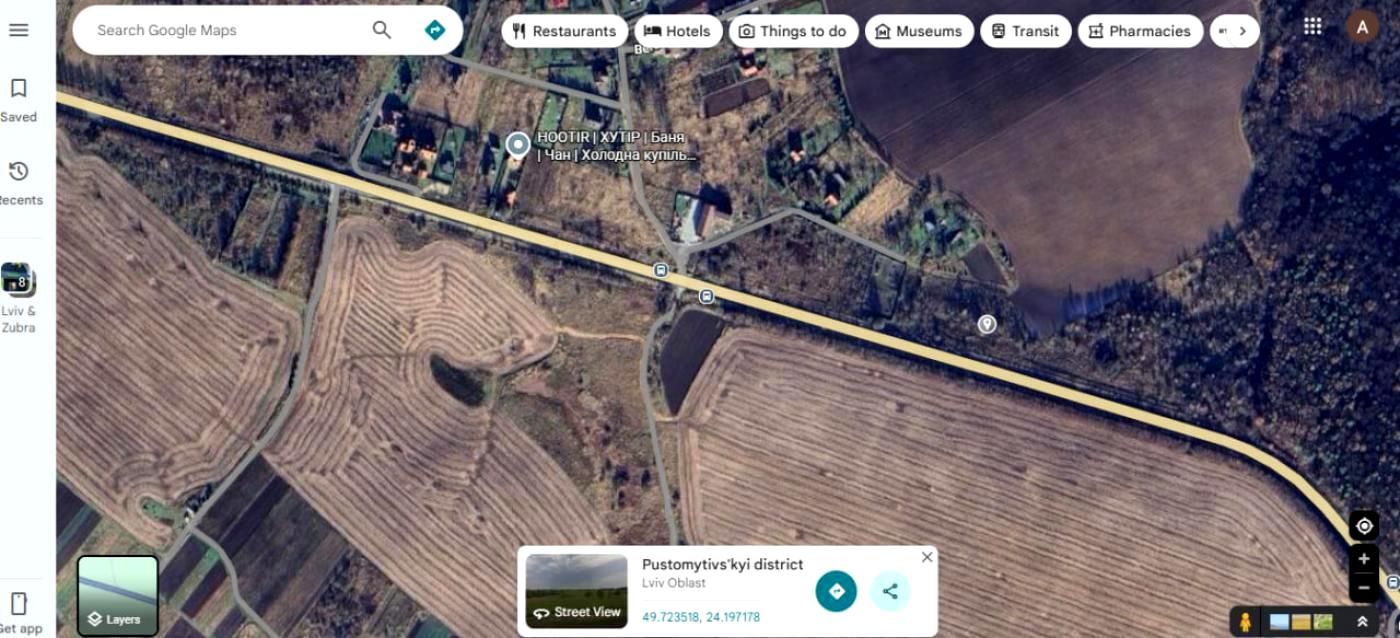The width and height of the screenshot is (1400, 638).
Task: Open the Saved places panel
Action: tap(18, 99)
